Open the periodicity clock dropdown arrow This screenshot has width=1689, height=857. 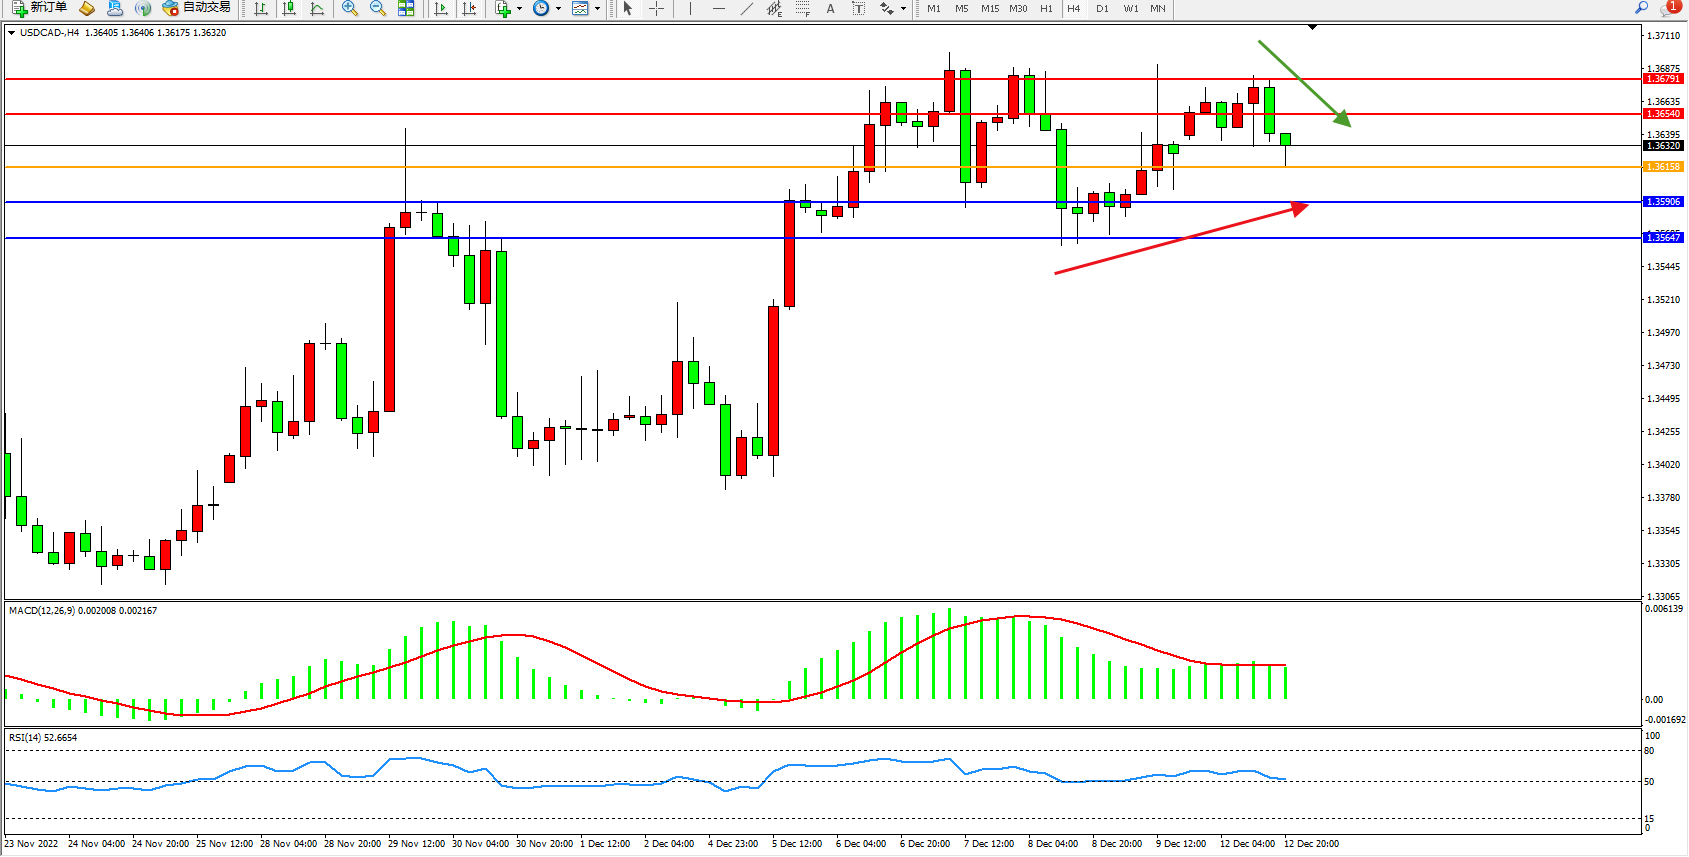click(558, 9)
